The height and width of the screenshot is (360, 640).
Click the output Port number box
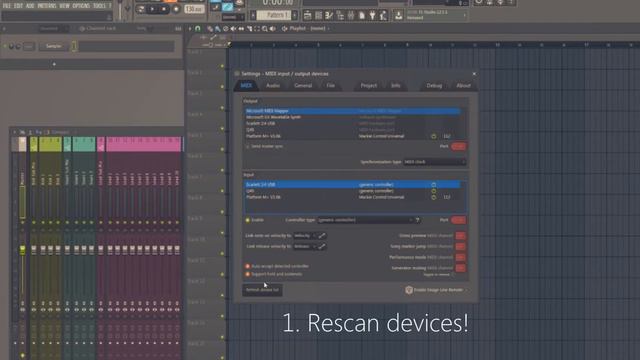458,146
